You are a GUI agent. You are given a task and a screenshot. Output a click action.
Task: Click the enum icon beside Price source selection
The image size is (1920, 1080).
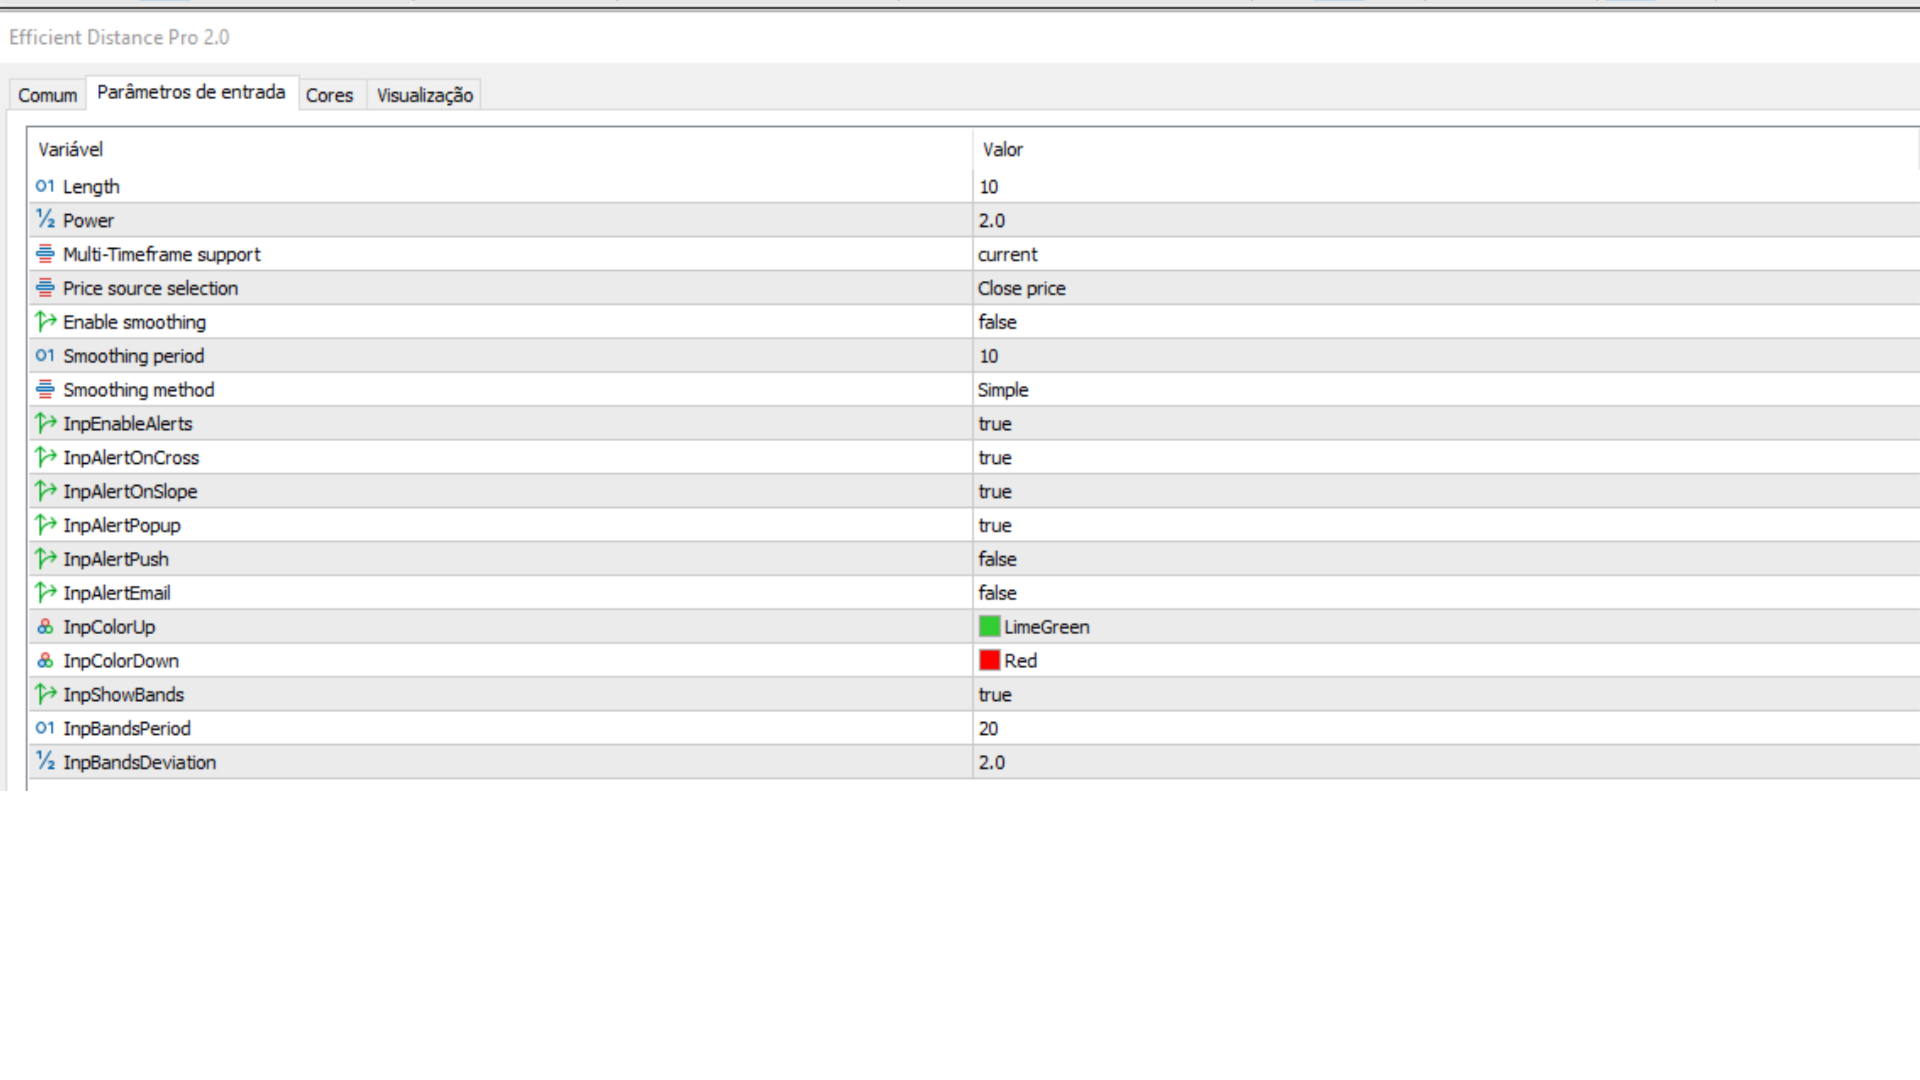point(45,288)
